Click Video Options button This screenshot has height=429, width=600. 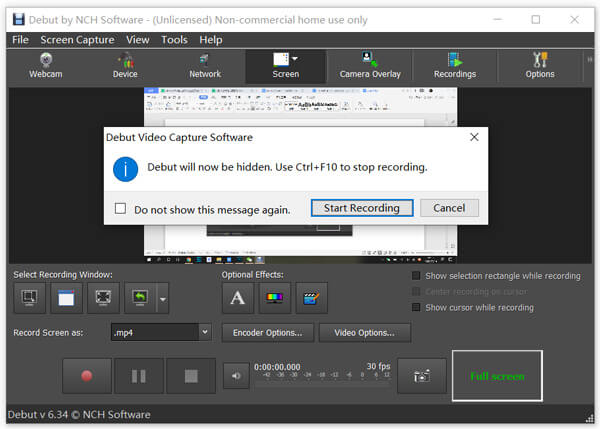(x=365, y=333)
